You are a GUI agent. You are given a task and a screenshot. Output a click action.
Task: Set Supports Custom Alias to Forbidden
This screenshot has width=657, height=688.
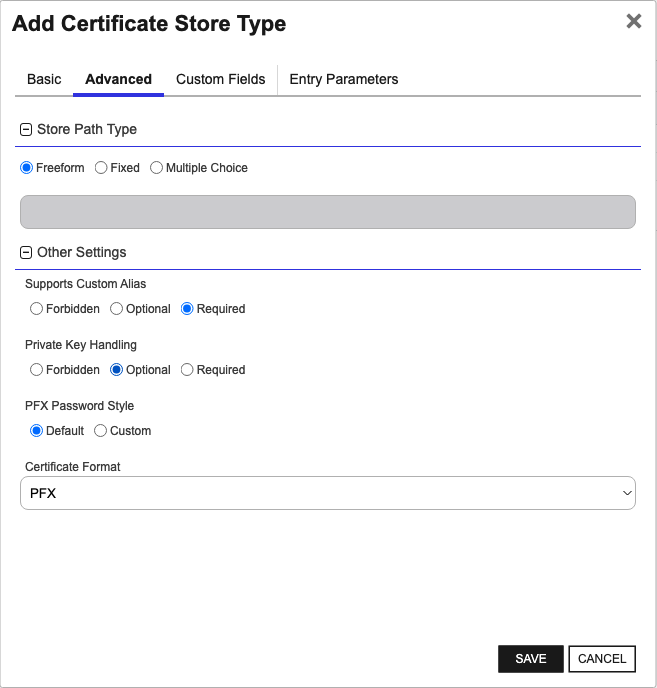pyautogui.click(x=36, y=309)
